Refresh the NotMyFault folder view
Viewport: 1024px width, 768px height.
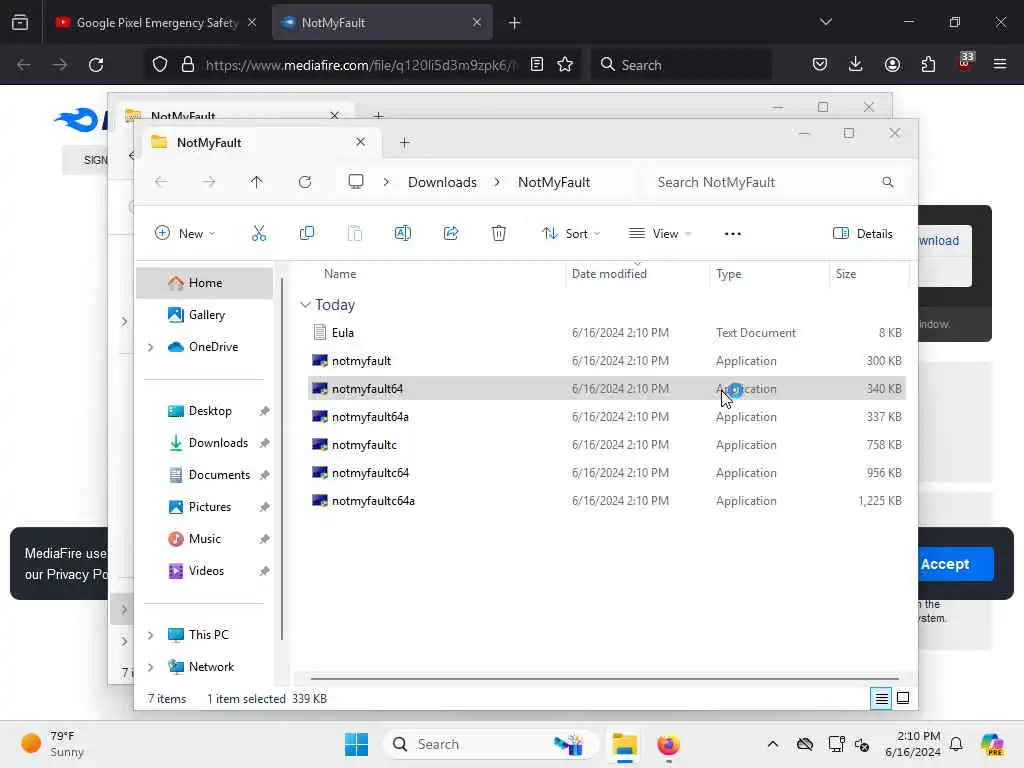[x=305, y=182]
